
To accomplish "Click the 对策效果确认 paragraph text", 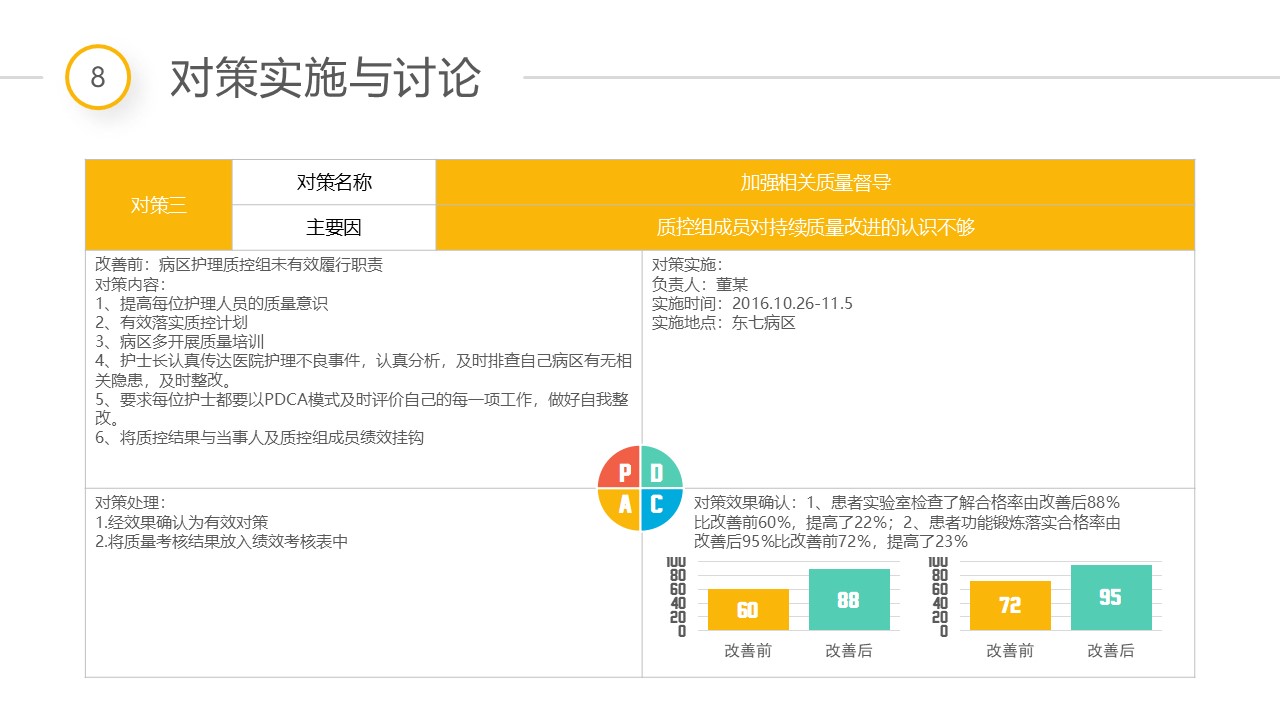I will coord(907,522).
